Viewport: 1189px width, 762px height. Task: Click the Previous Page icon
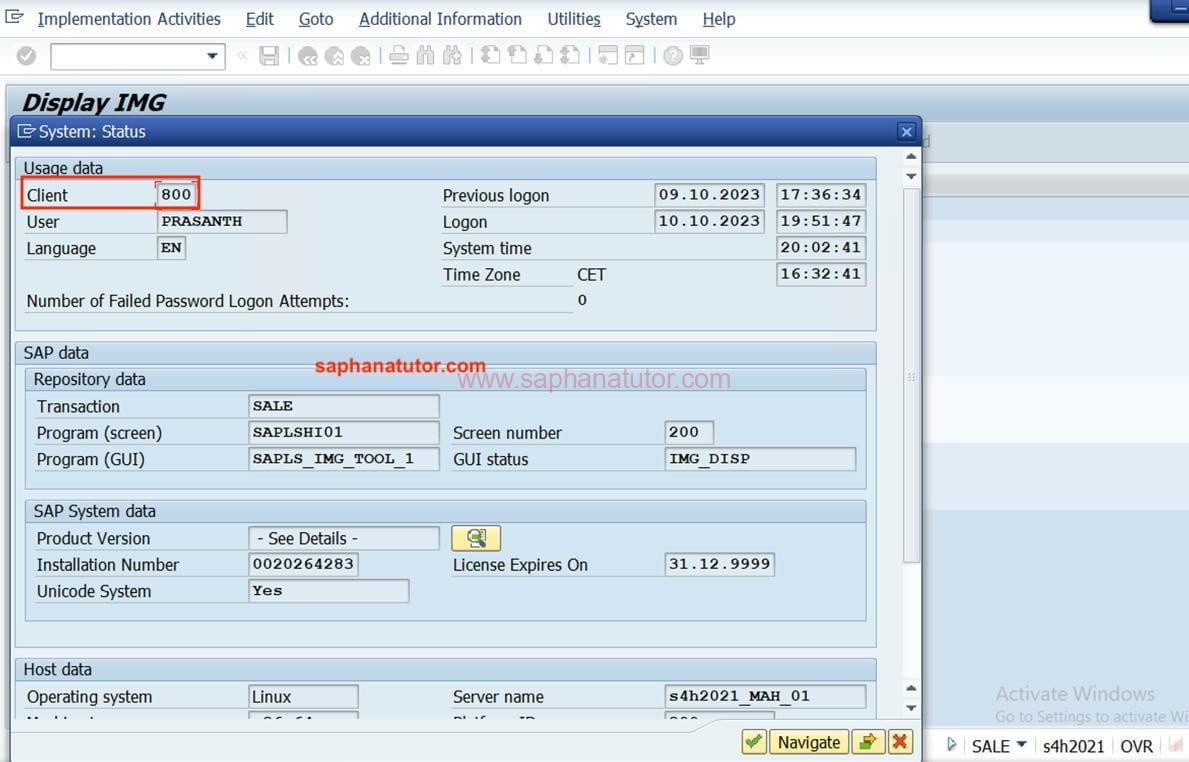pos(517,55)
